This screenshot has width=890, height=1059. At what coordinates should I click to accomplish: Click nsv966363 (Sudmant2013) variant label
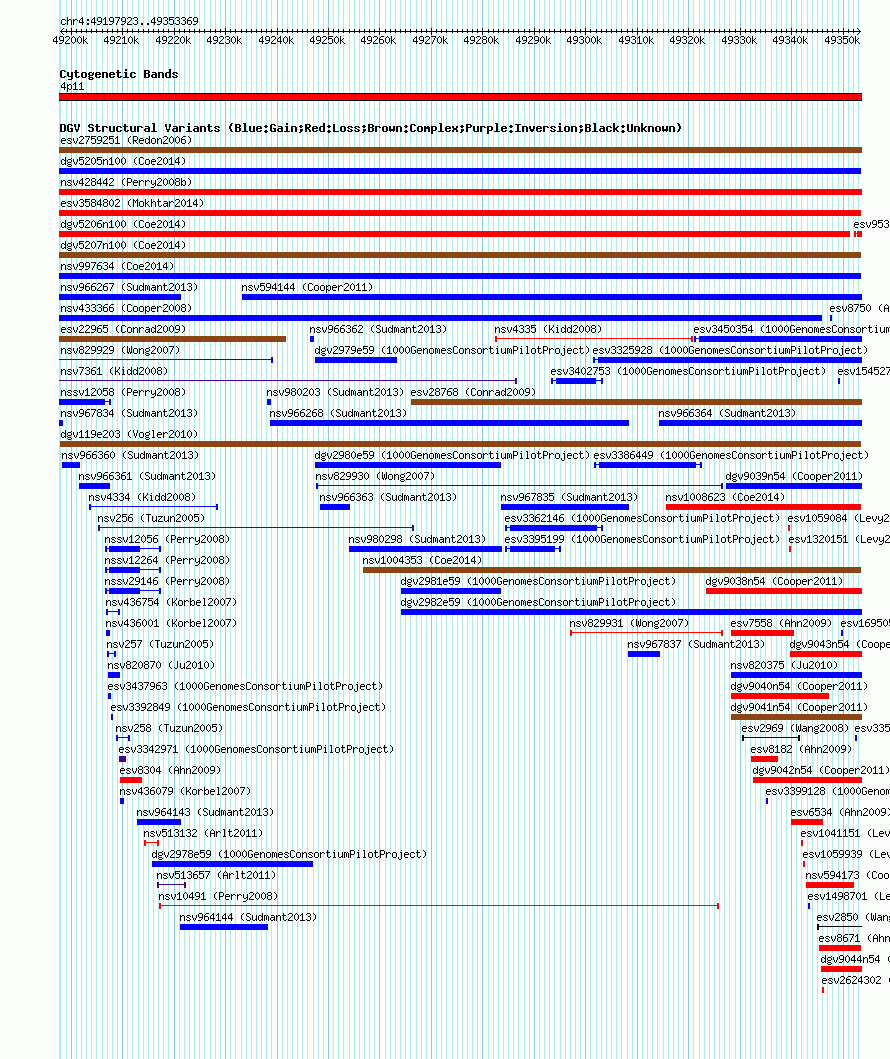tap(388, 496)
